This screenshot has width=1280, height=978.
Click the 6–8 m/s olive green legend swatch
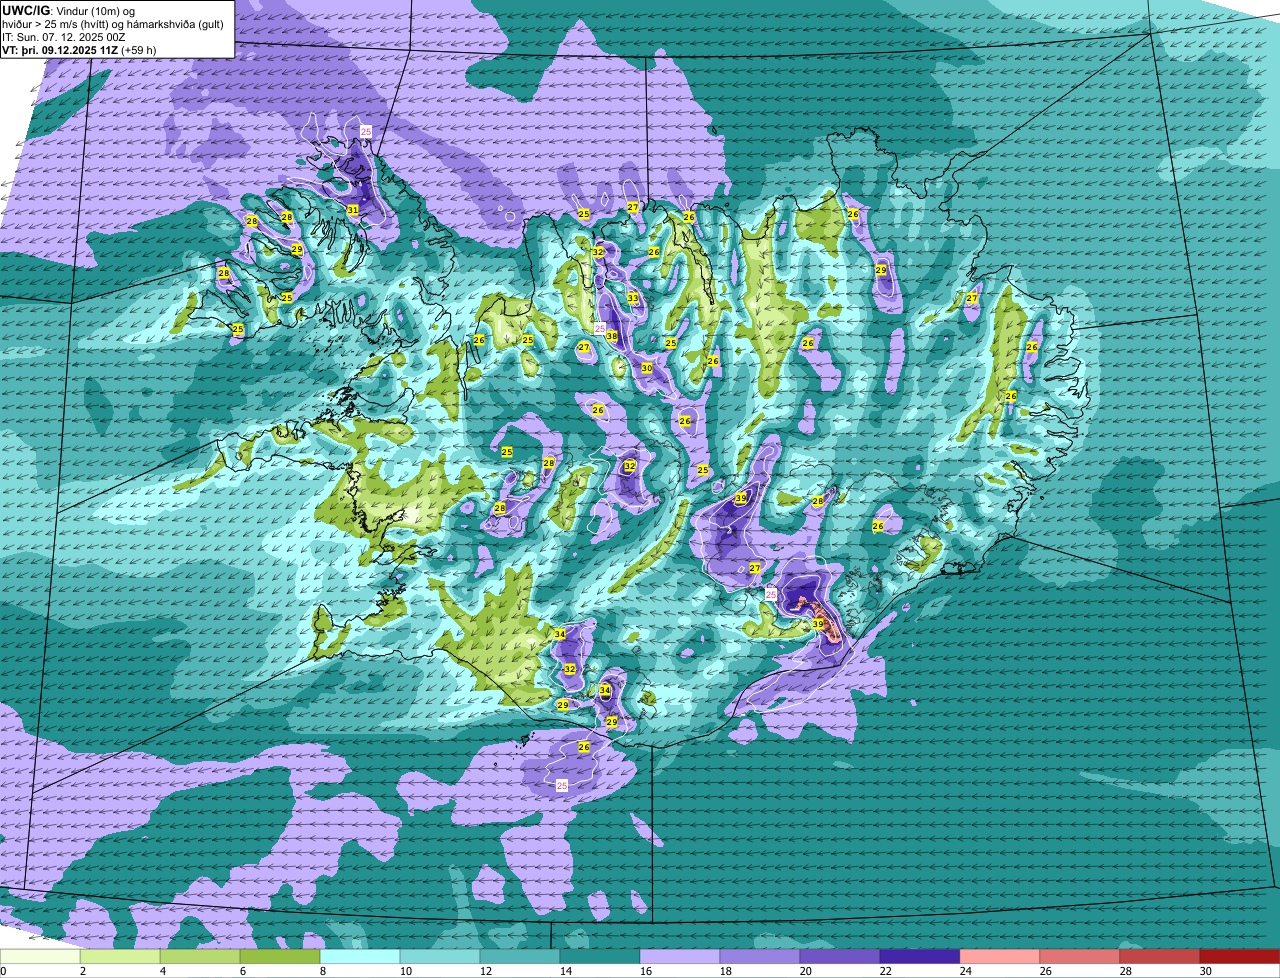click(280, 956)
